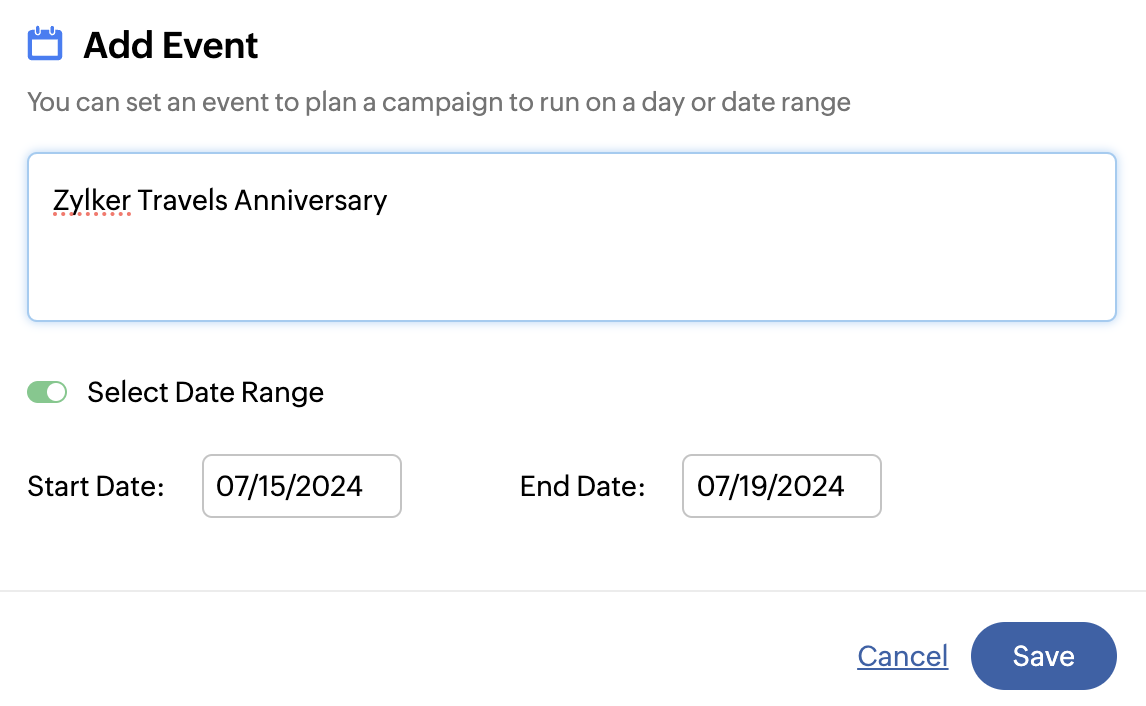
Task: Place cursor on the word Anniversary
Action: pos(310,200)
